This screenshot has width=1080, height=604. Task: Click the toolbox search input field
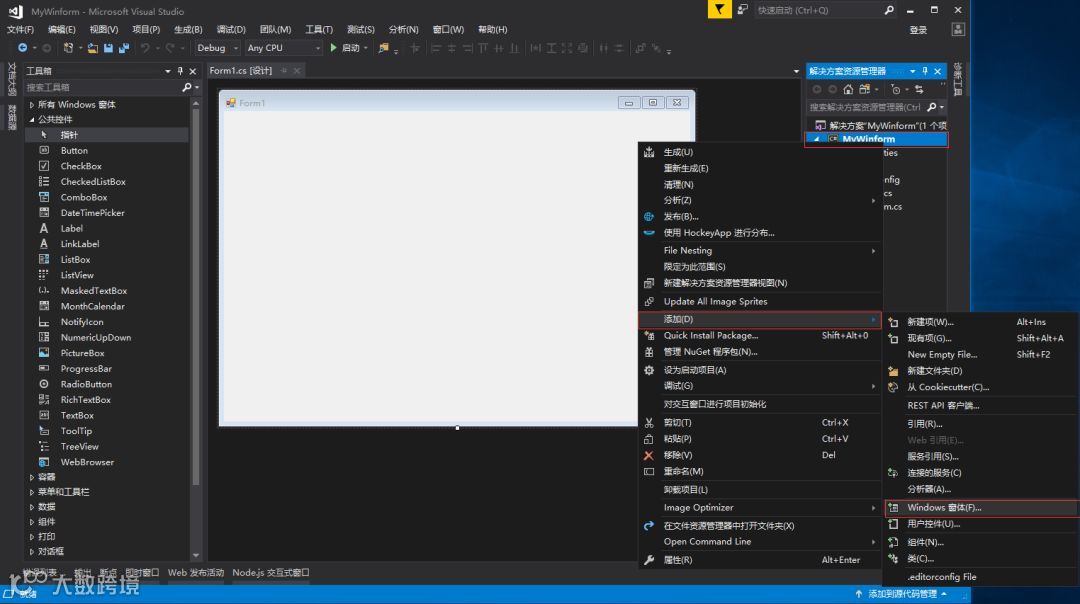tap(102, 87)
